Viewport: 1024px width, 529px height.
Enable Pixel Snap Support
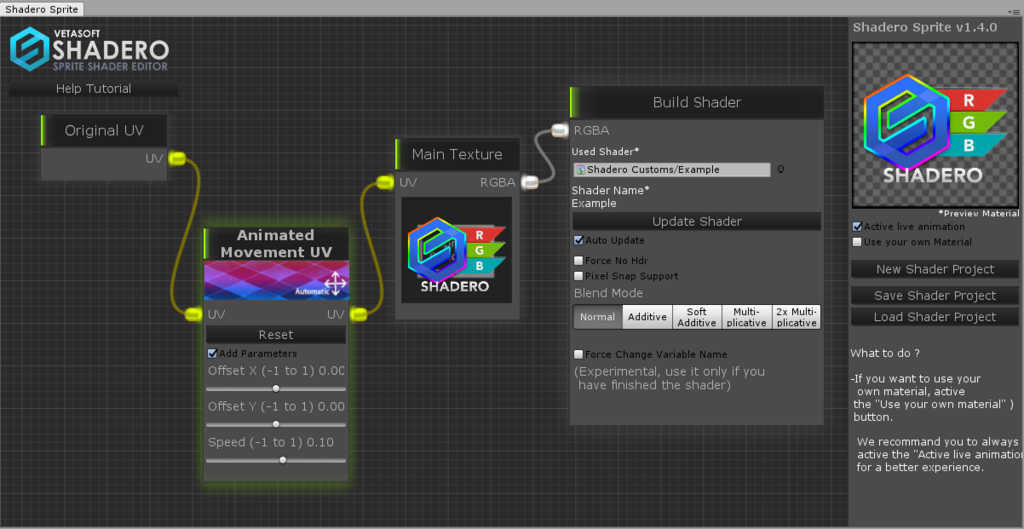[579, 276]
